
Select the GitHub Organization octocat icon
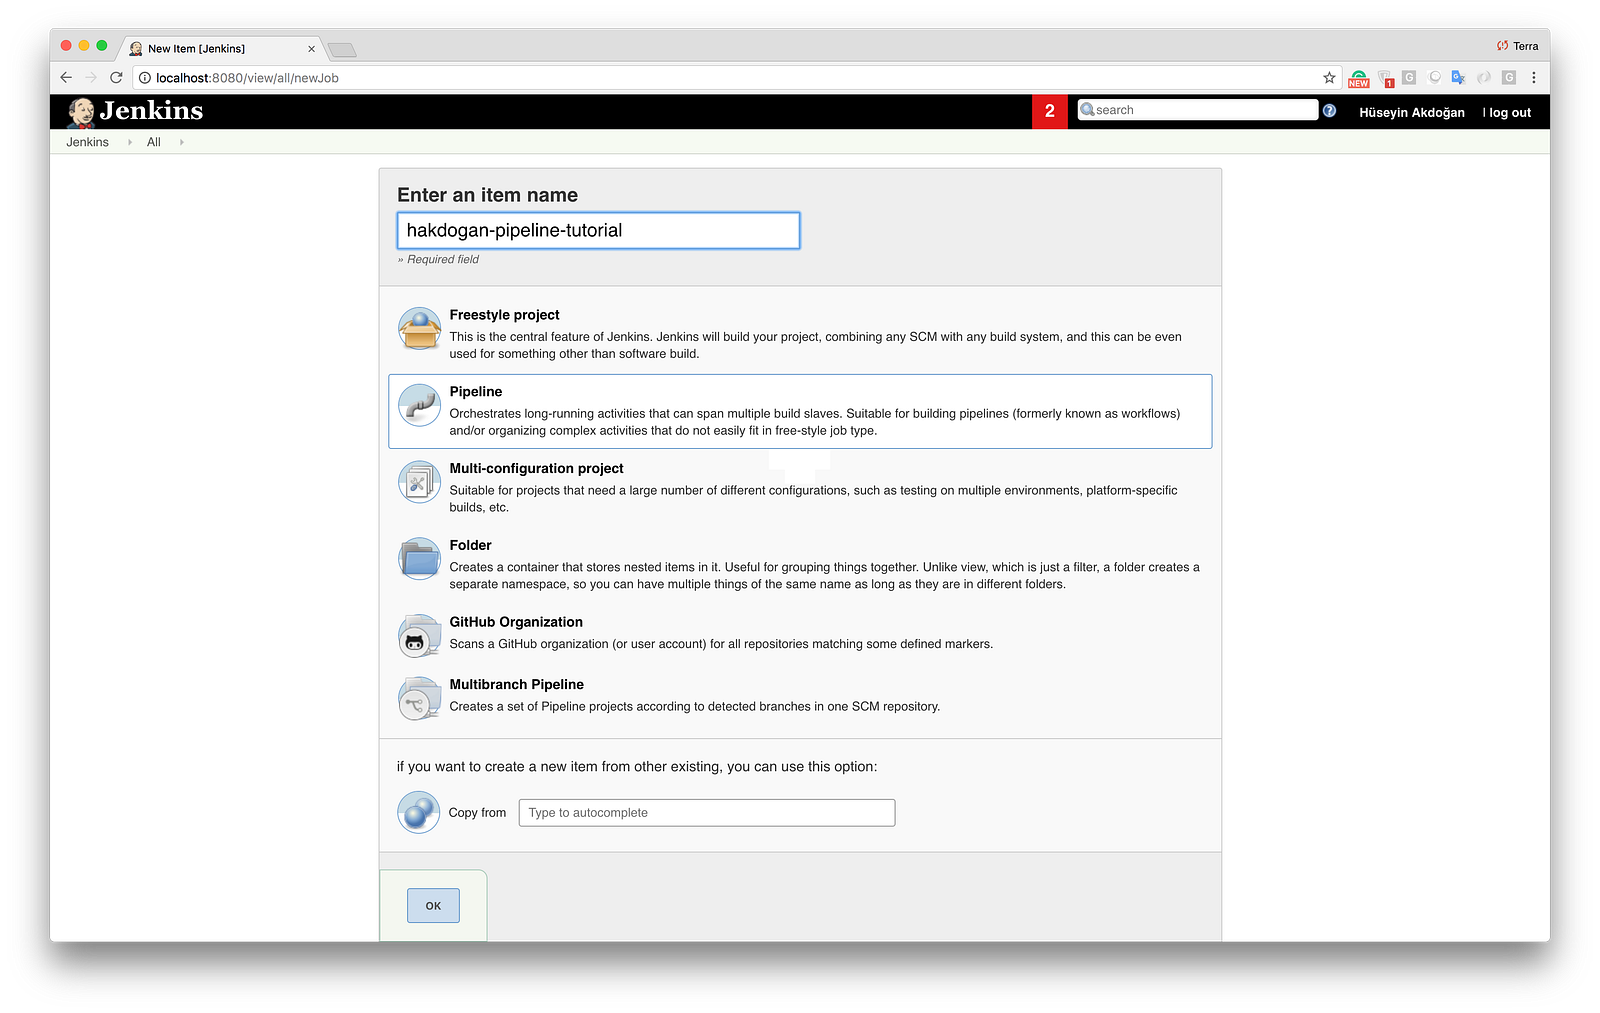click(420, 636)
